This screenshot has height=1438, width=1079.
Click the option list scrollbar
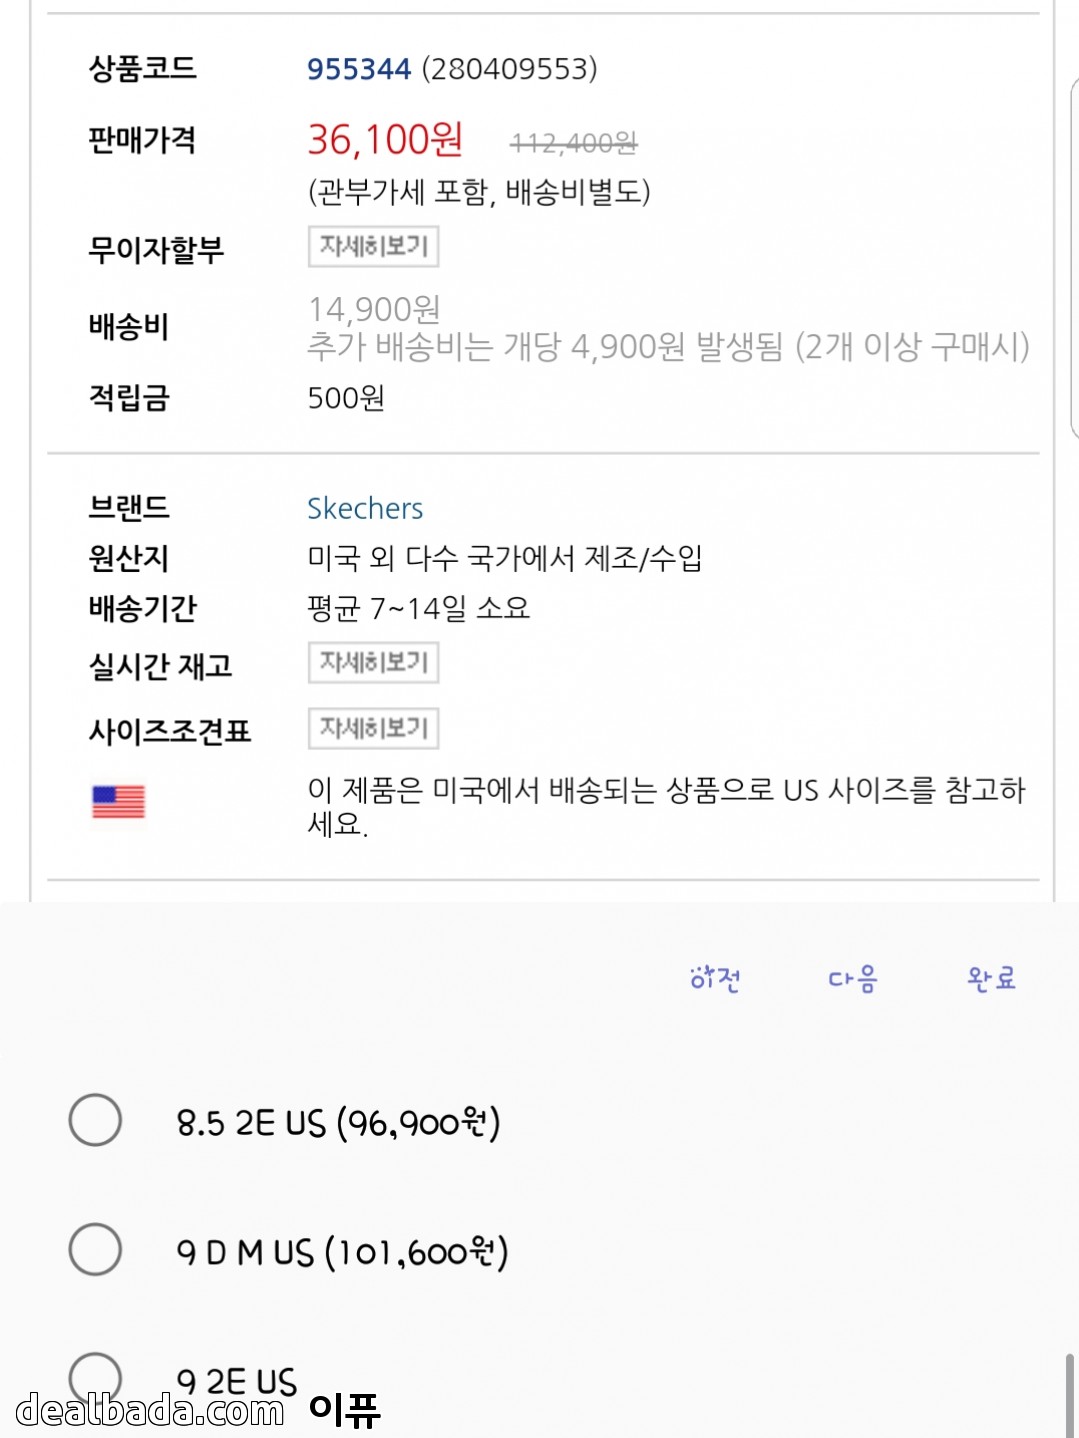(x=1069, y=1395)
